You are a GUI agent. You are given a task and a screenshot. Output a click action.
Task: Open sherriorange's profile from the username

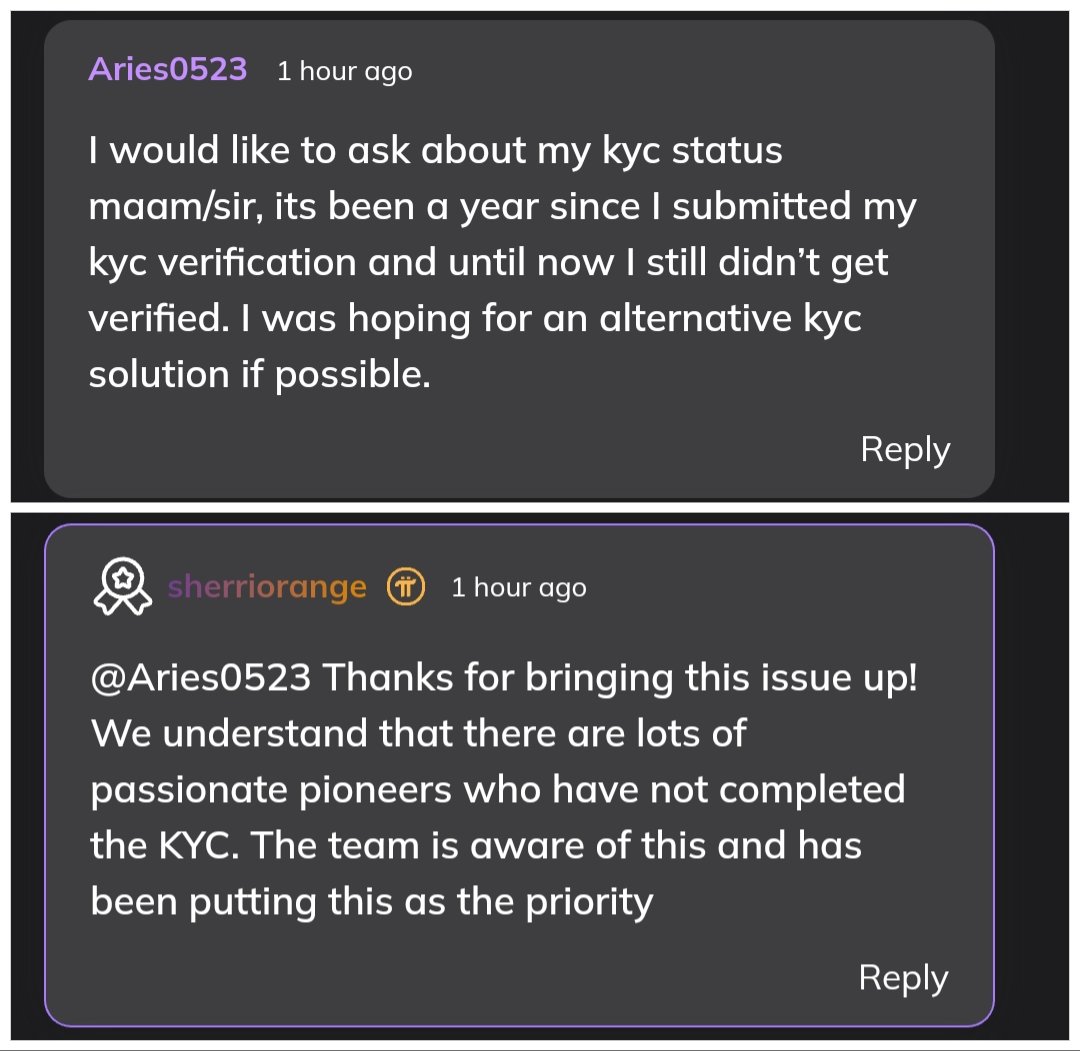(267, 587)
